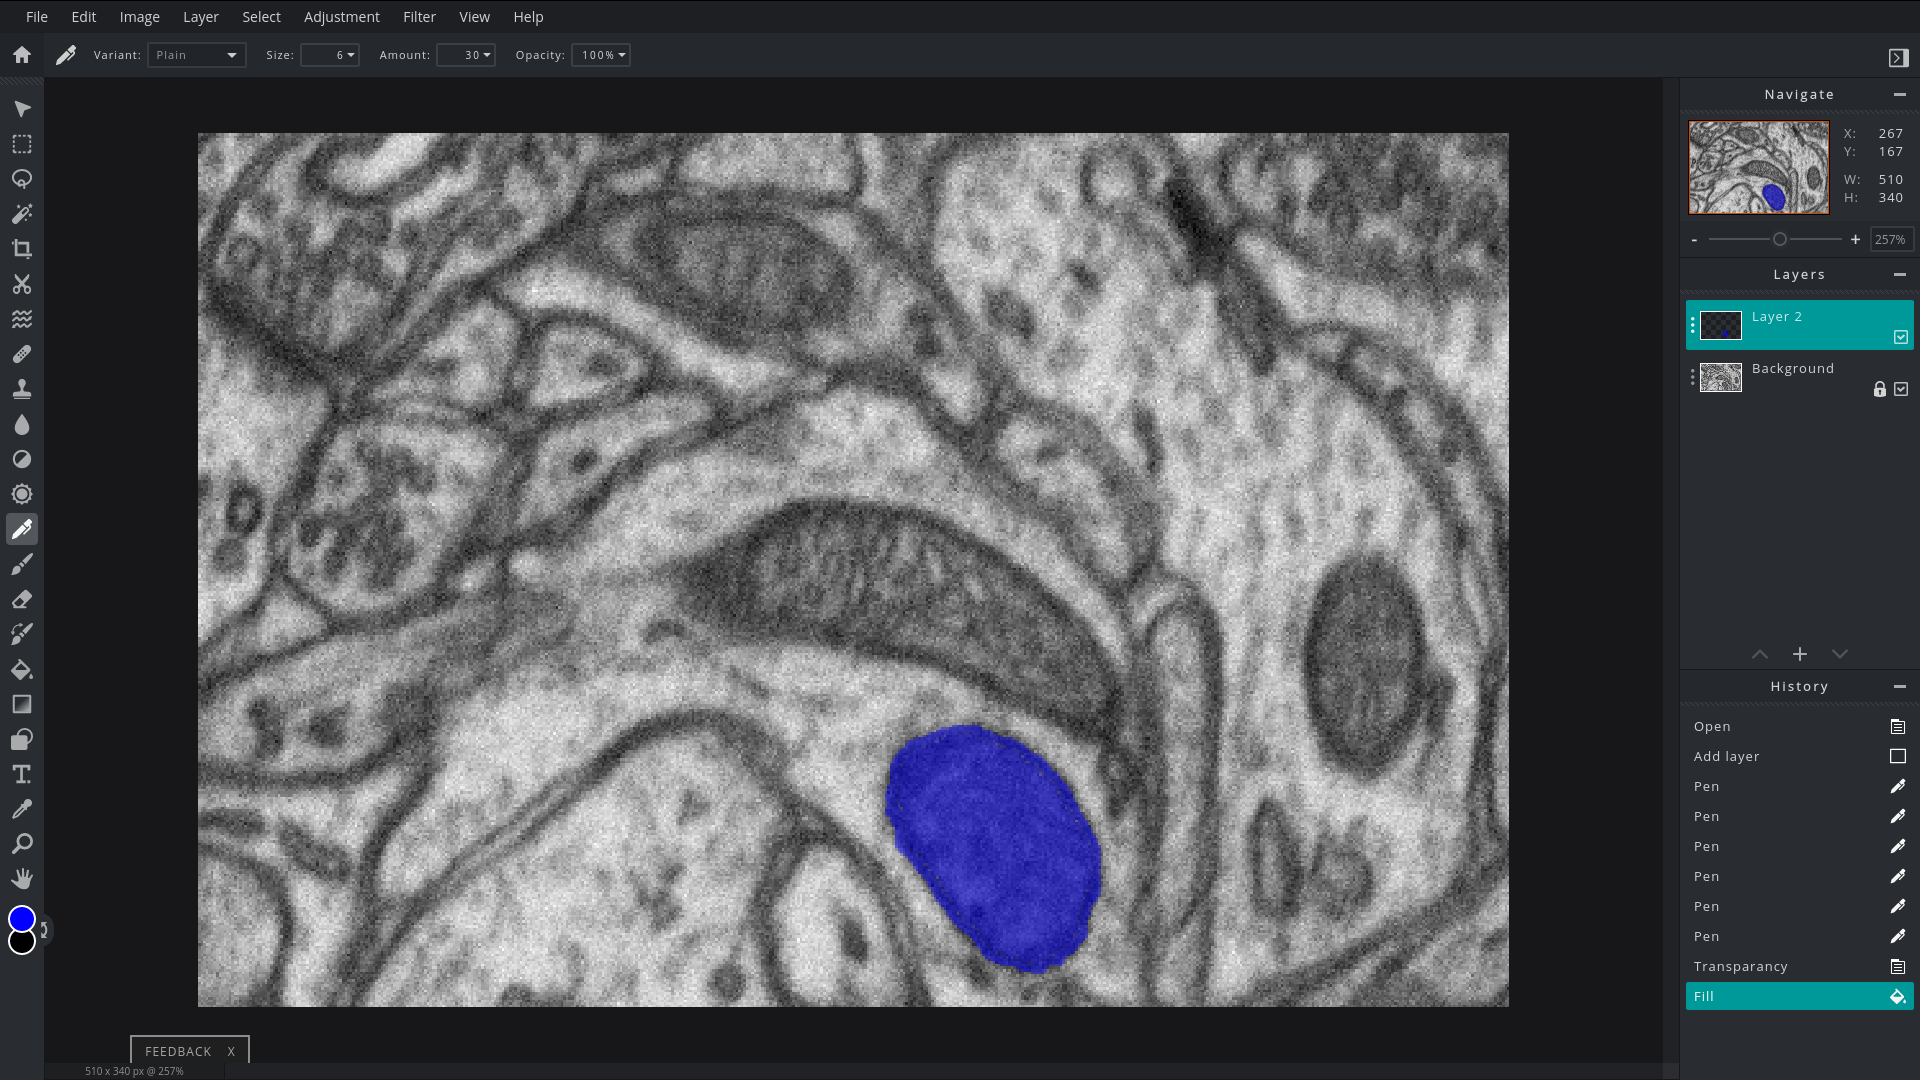Select the Cutout scissors tool

point(22,284)
